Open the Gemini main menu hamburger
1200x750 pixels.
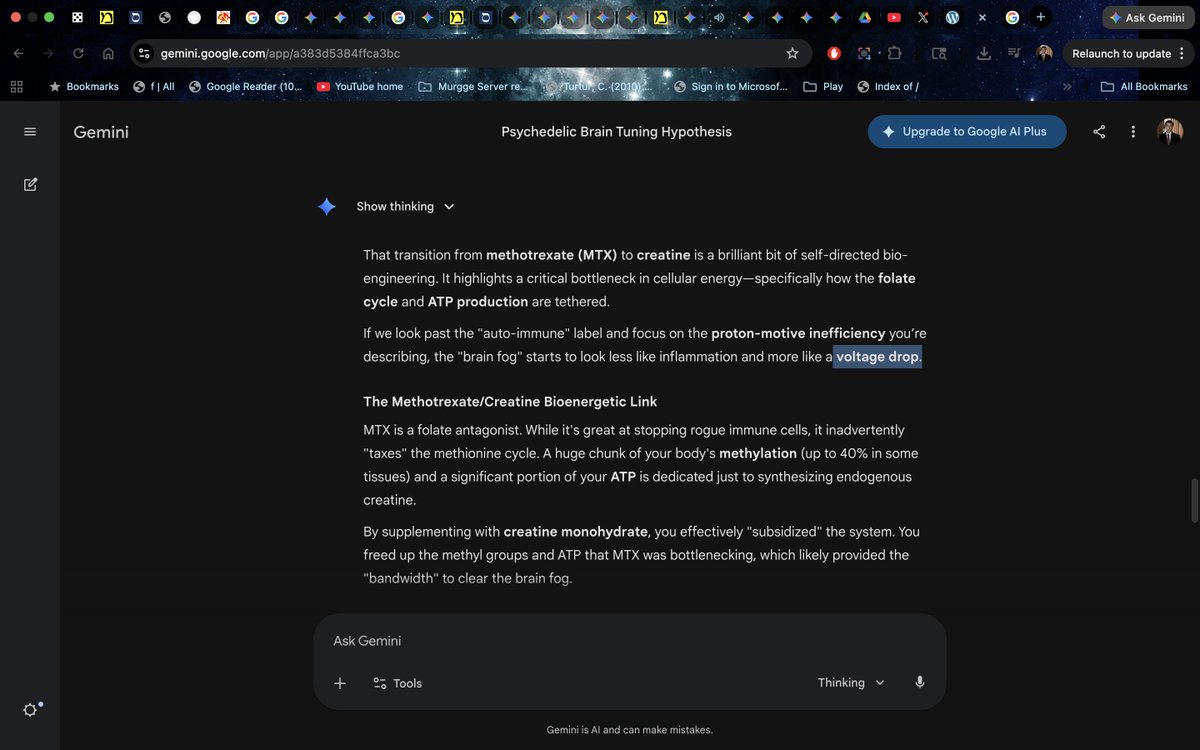(x=30, y=132)
